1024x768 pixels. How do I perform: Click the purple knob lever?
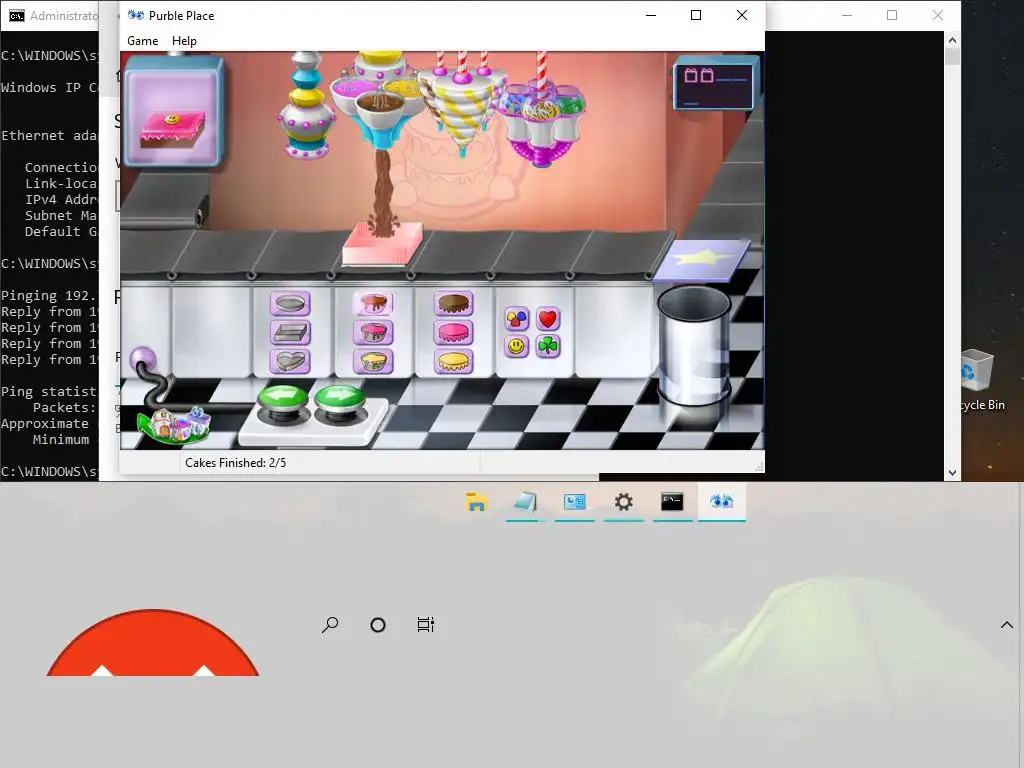(x=143, y=359)
